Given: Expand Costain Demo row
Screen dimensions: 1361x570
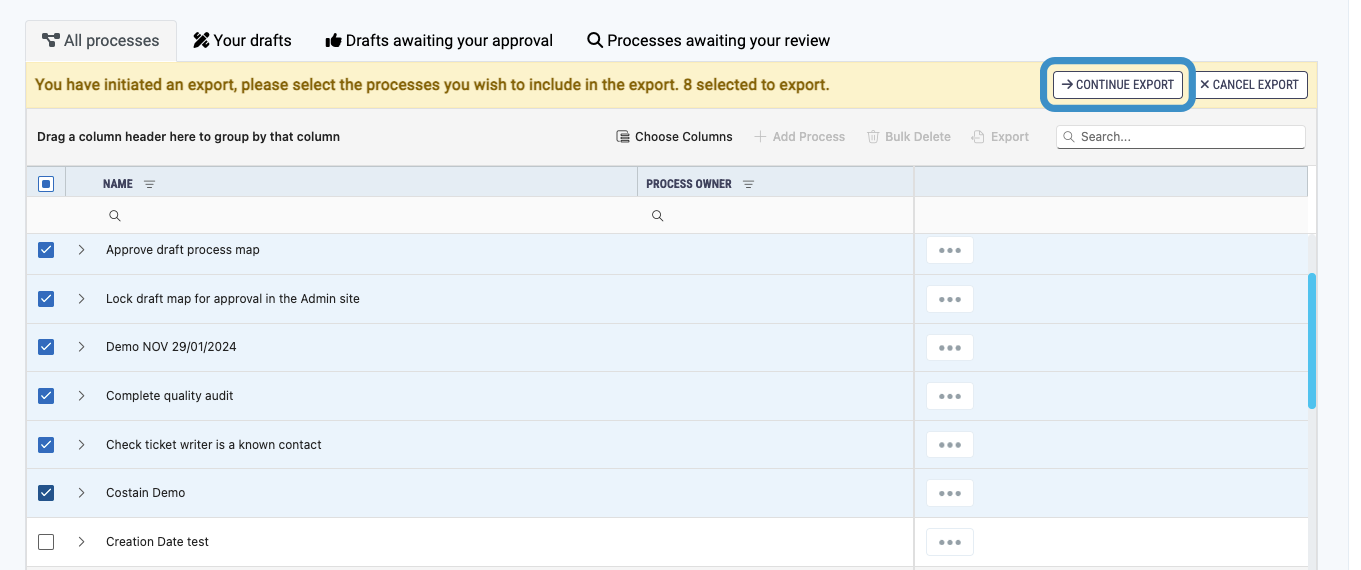Looking at the screenshot, I should [x=82, y=493].
